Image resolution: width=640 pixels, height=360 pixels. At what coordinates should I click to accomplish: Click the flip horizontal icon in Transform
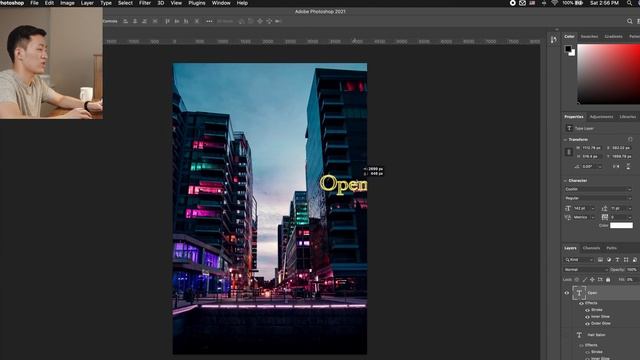[x=616, y=167]
